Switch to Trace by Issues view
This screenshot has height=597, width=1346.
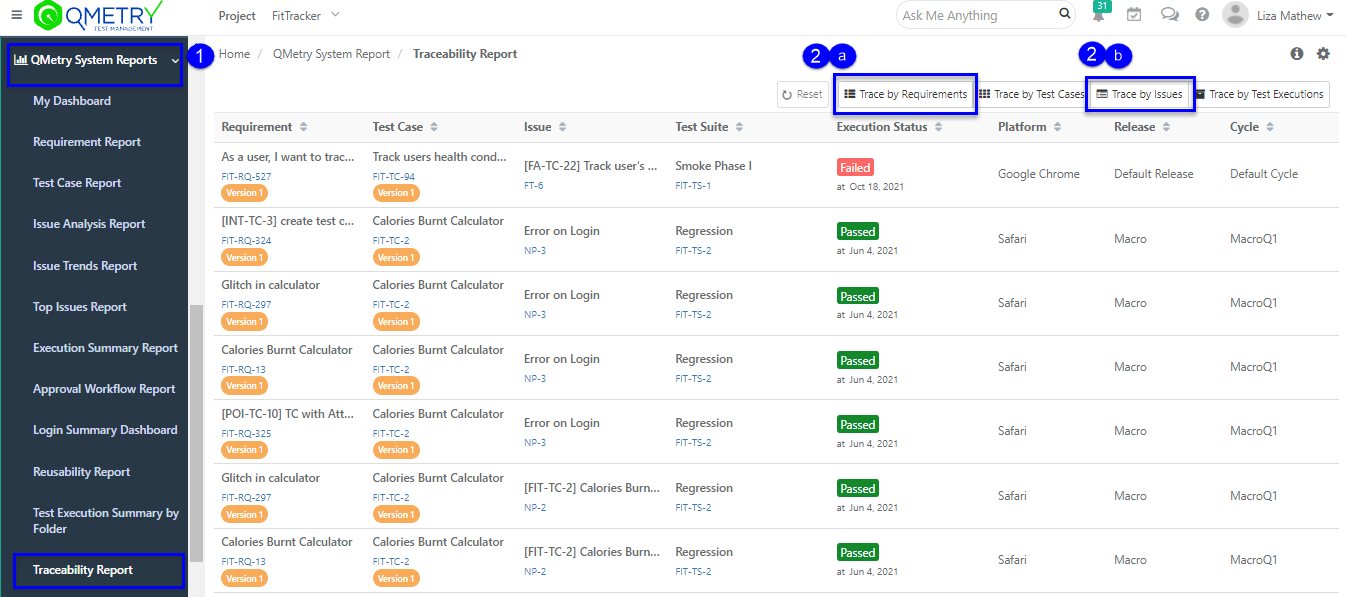pos(1139,94)
